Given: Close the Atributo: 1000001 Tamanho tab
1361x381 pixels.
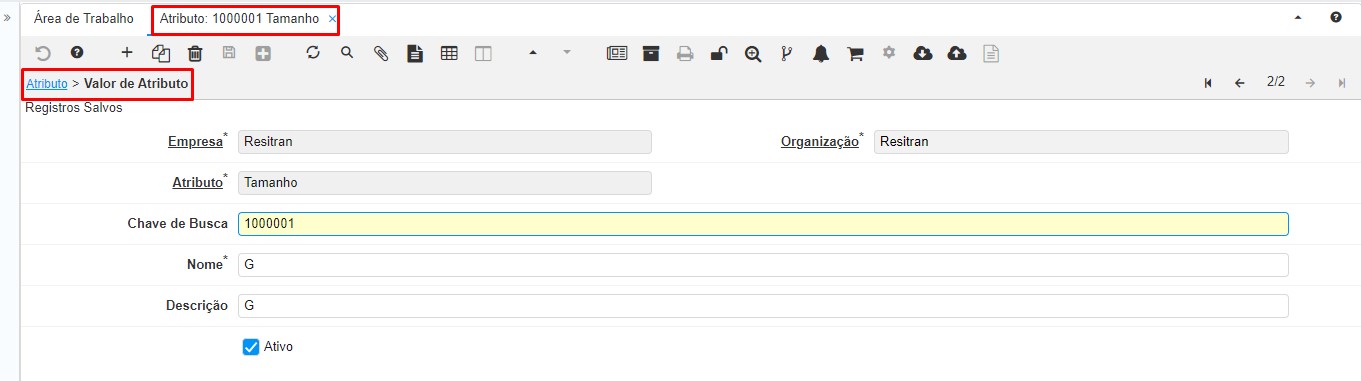Looking at the screenshot, I should [x=332, y=19].
